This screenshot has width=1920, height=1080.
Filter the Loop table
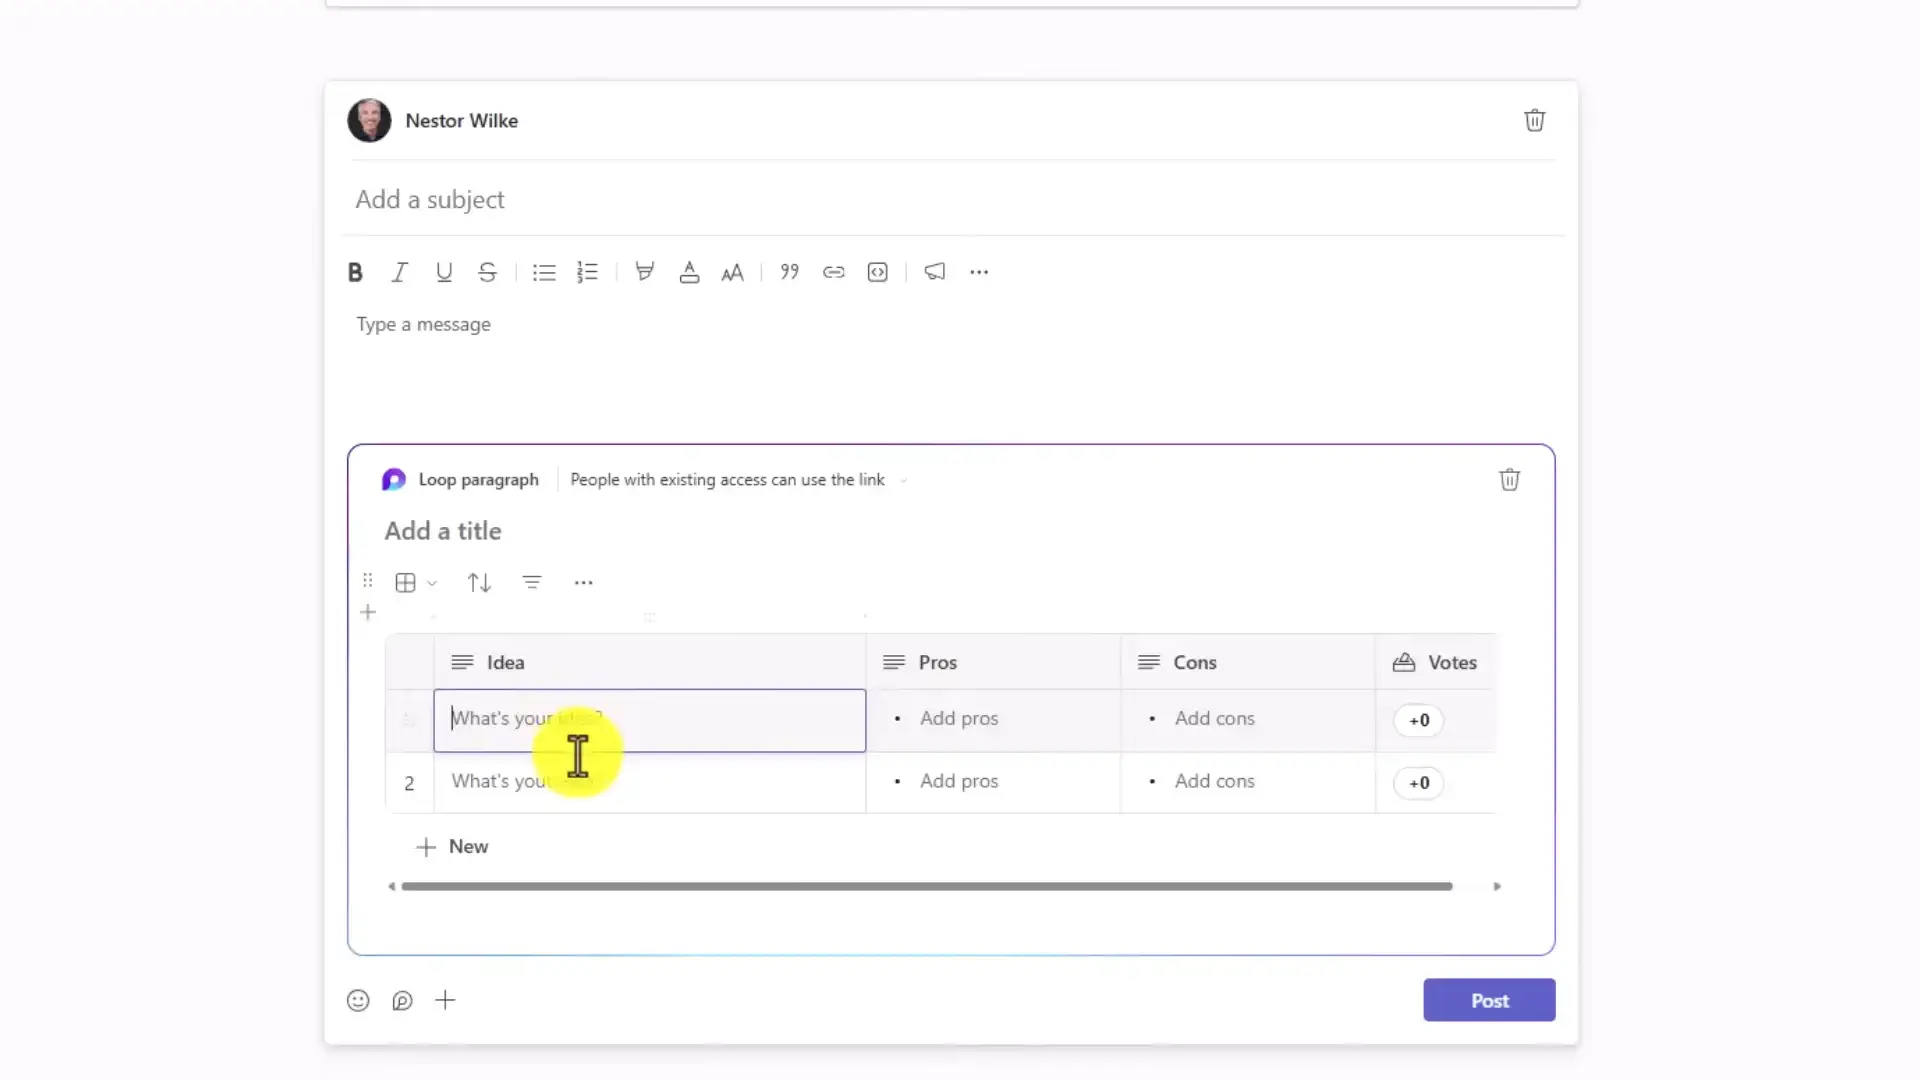532,583
